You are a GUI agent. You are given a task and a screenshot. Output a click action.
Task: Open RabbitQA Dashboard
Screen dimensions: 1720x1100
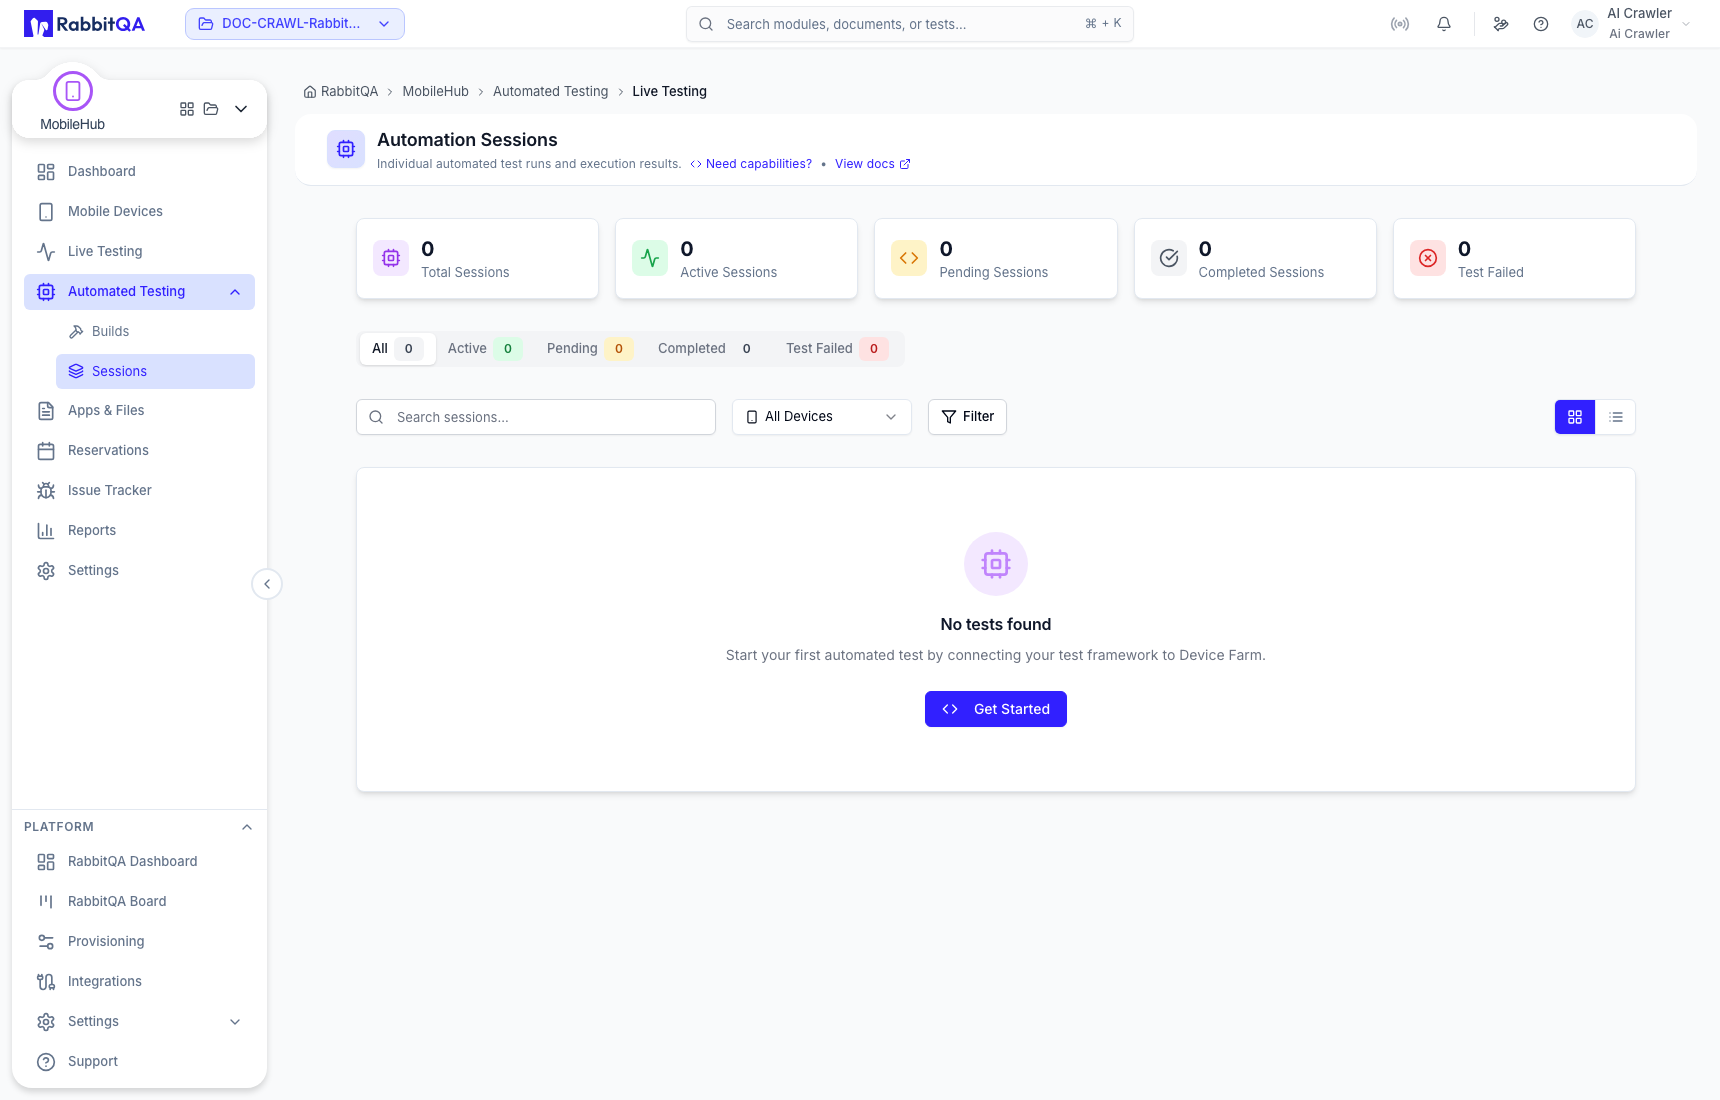click(x=139, y=862)
